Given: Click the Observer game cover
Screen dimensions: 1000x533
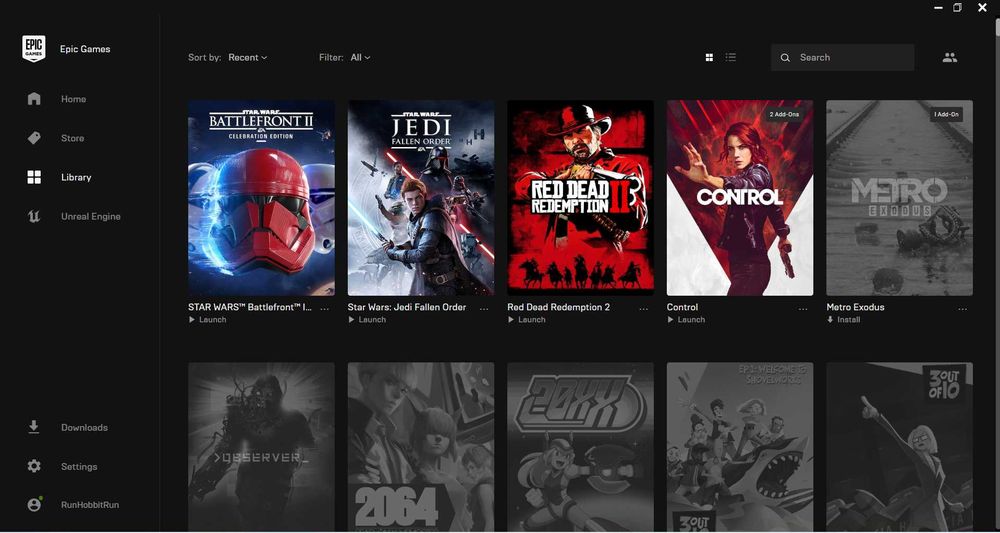Looking at the screenshot, I should (261, 447).
